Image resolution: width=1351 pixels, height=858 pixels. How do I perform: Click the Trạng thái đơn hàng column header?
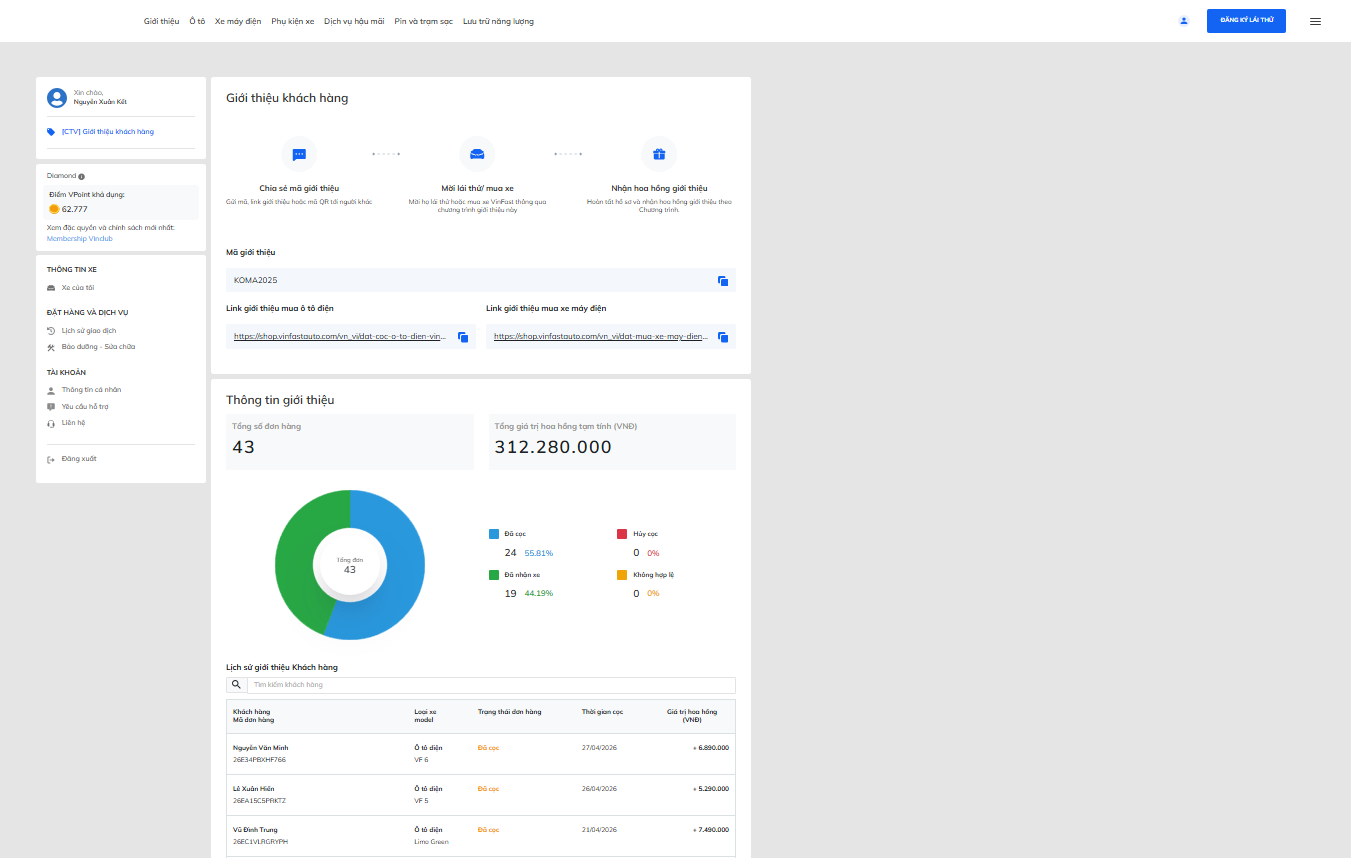(510, 712)
